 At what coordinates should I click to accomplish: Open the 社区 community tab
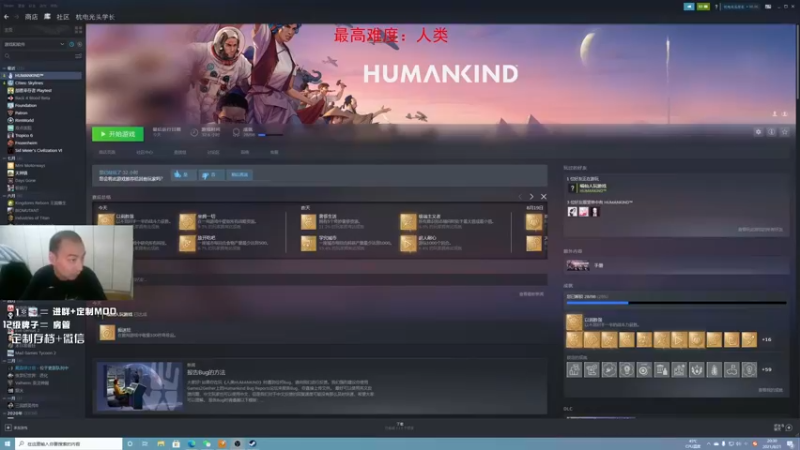tap(63, 17)
